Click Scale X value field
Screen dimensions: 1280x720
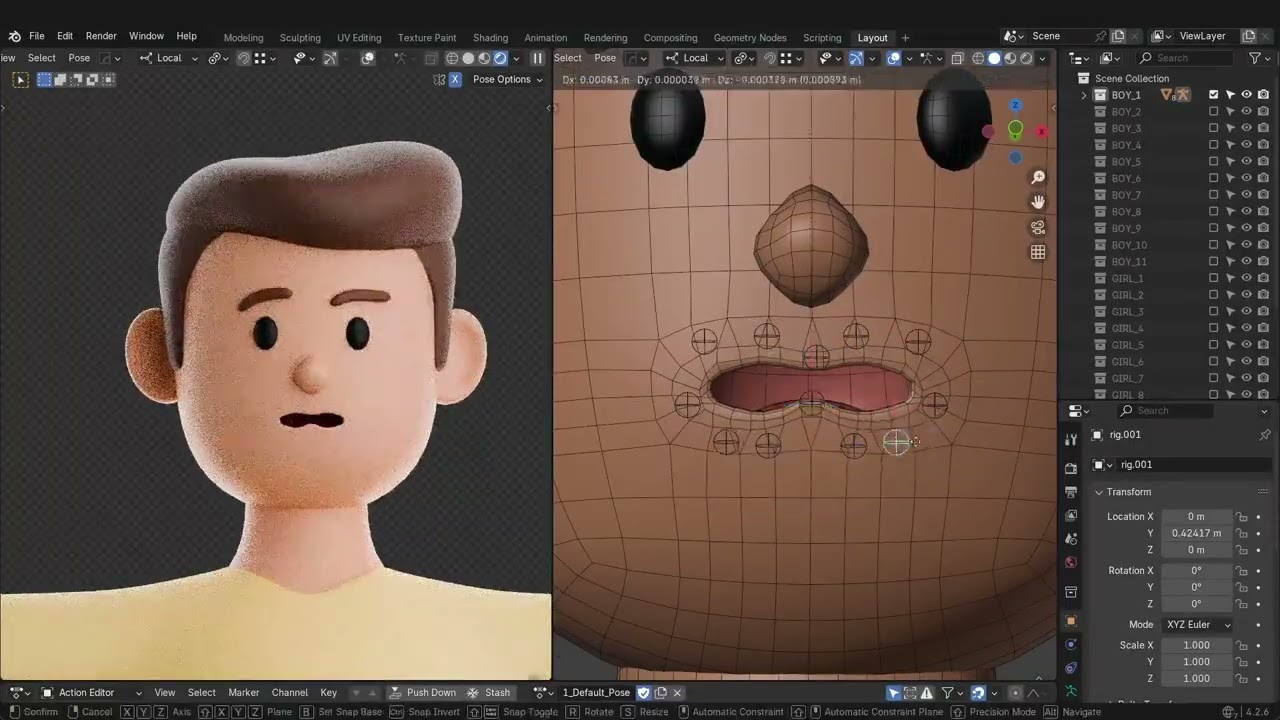1196,645
